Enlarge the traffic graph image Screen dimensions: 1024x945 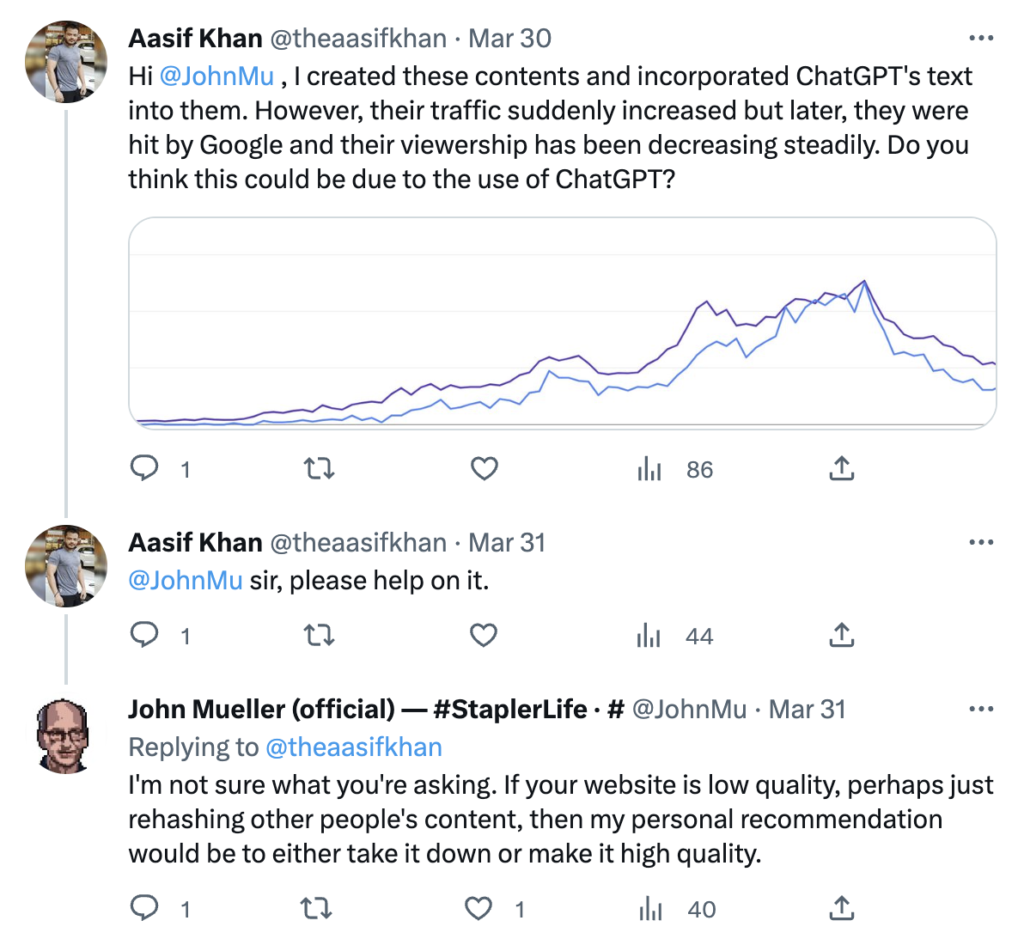click(x=562, y=323)
